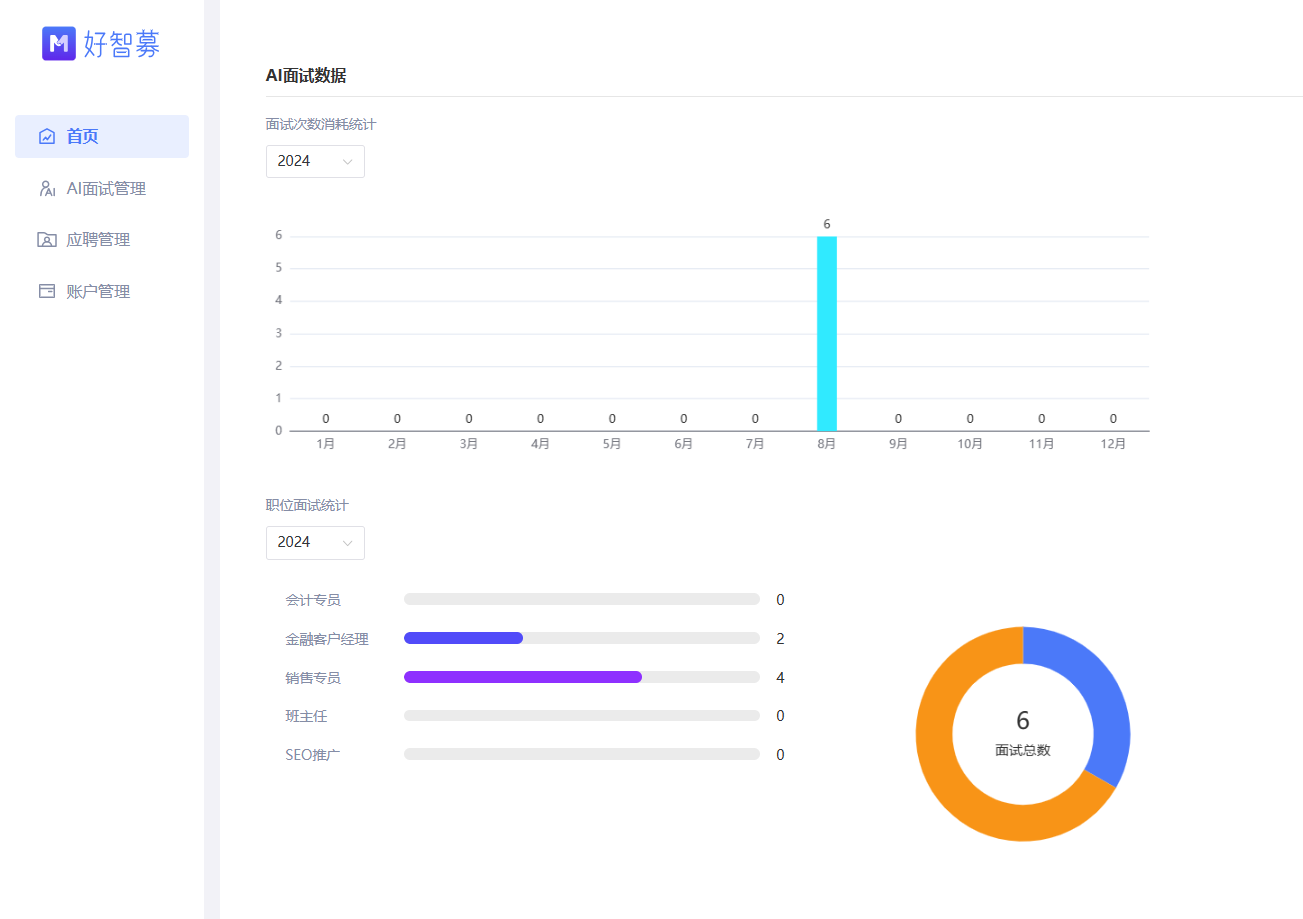The width and height of the screenshot is (1303, 919).
Task: Open year dropdown under 面试次数消耗统计
Action: point(314,161)
